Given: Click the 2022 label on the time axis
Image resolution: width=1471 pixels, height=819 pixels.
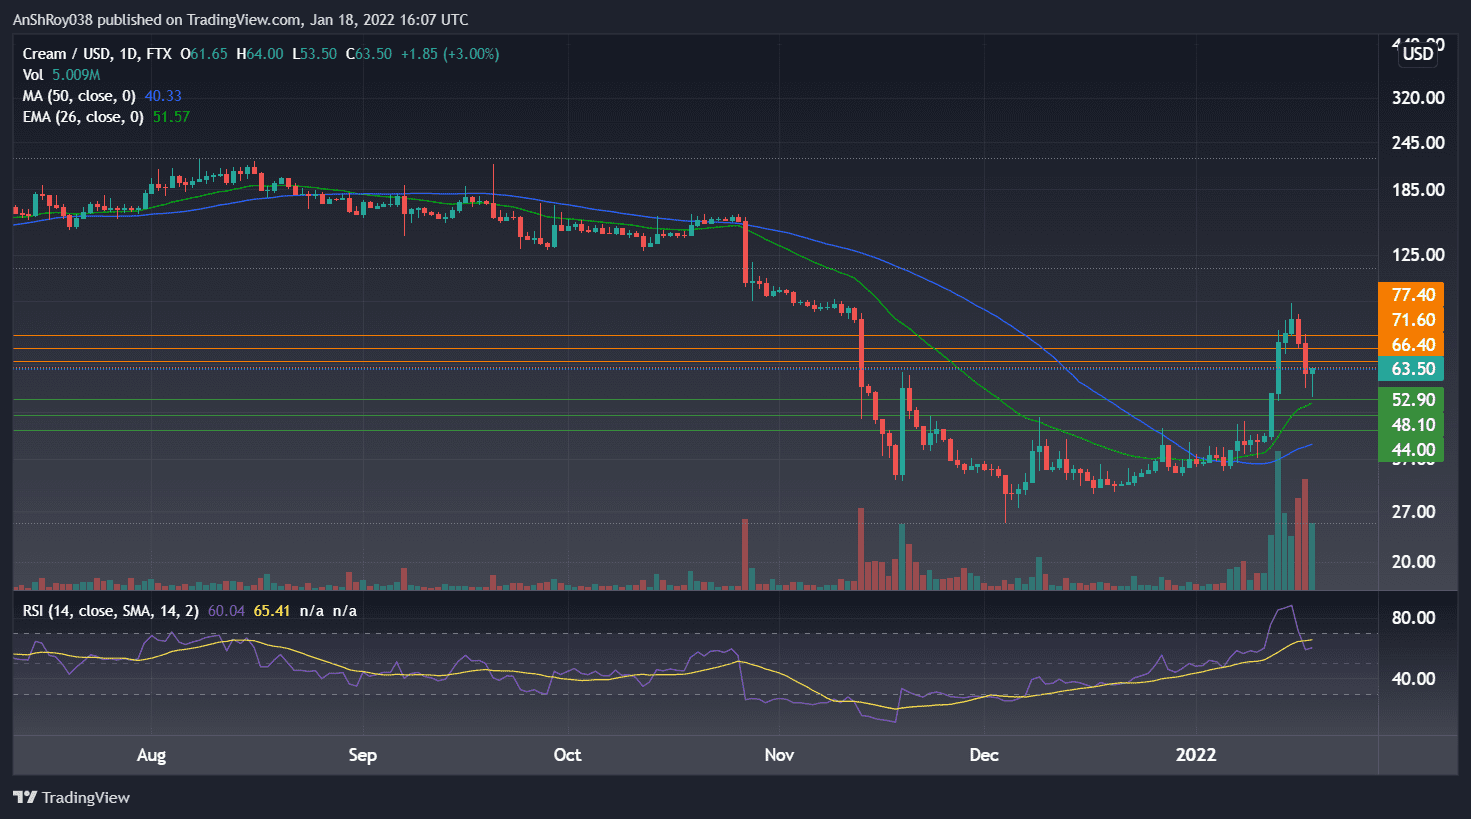Looking at the screenshot, I should 1196,755.
